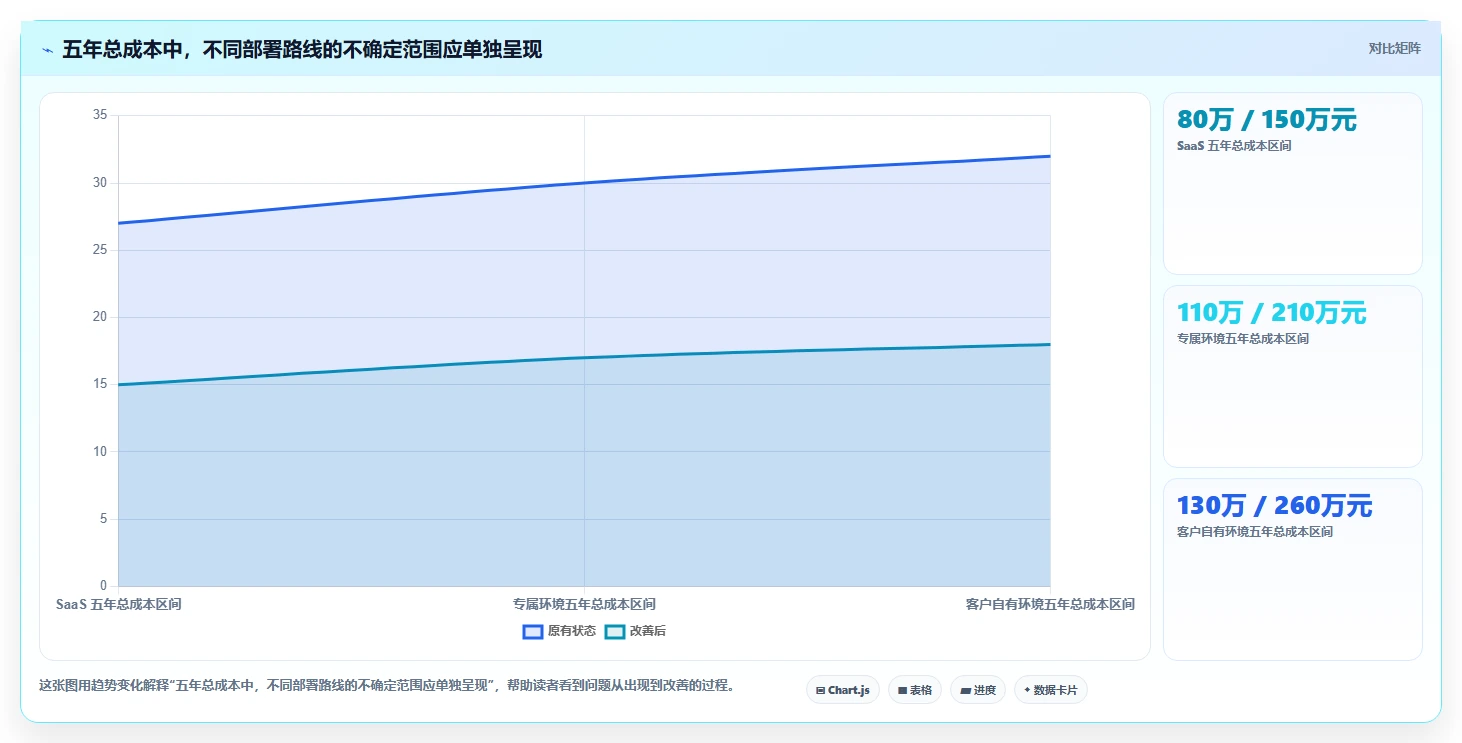This screenshot has width=1462, height=743.
Task: Select the 表格 tag chip
Action: (x=915, y=690)
